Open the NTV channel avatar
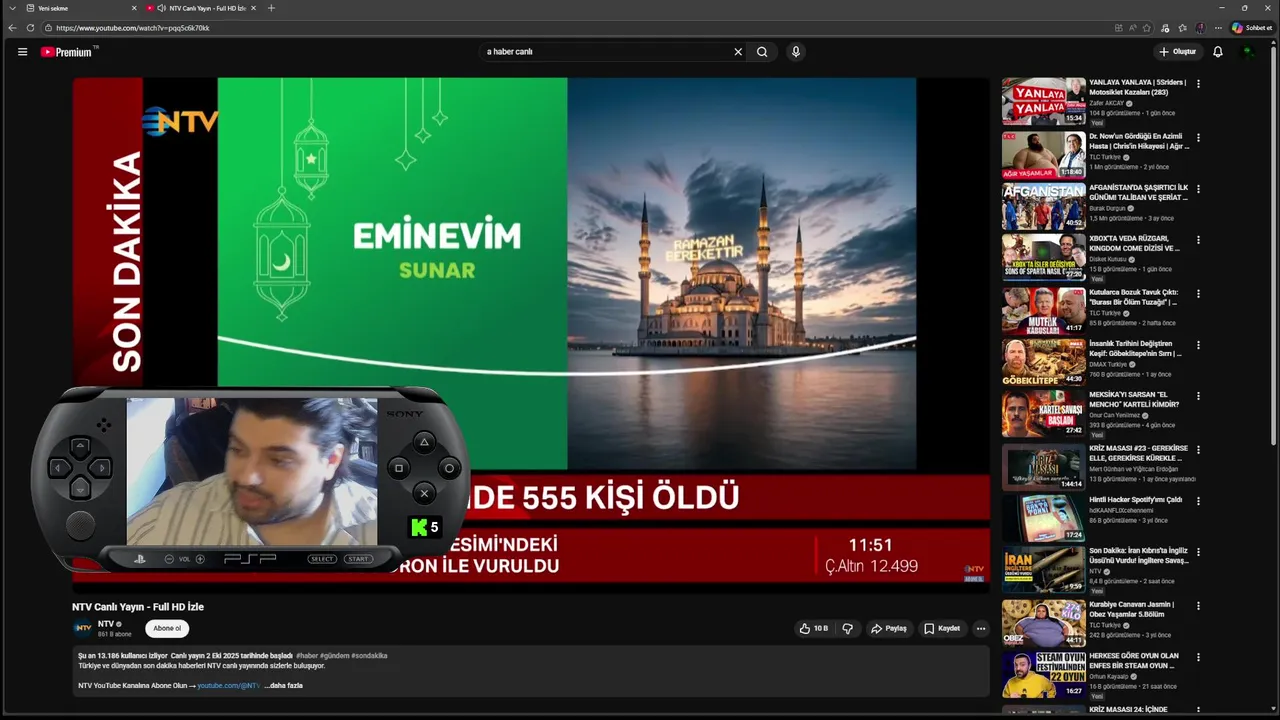 coord(82,628)
